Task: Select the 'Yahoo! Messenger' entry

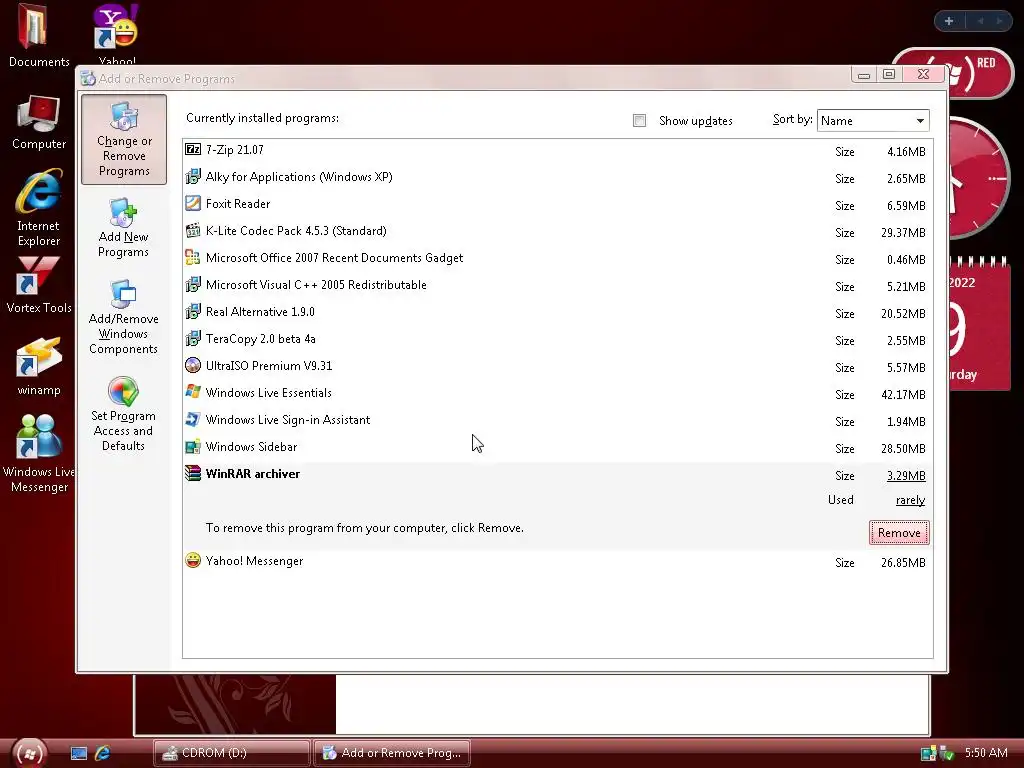Action: [x=557, y=561]
